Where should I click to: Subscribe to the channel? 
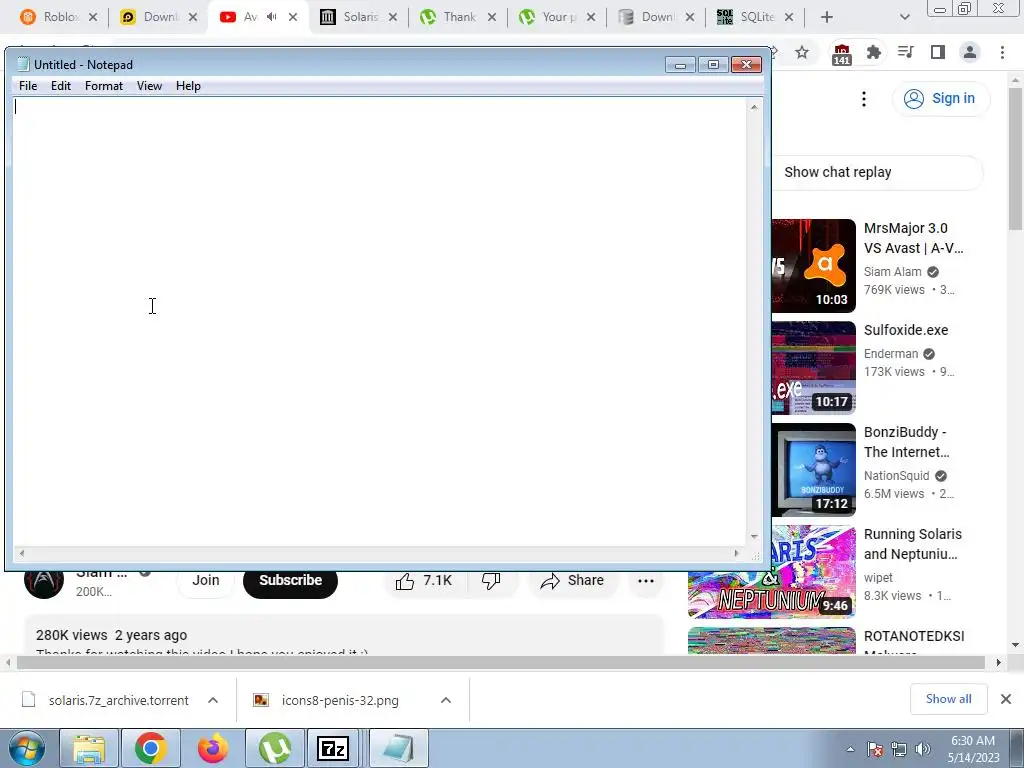tap(291, 581)
